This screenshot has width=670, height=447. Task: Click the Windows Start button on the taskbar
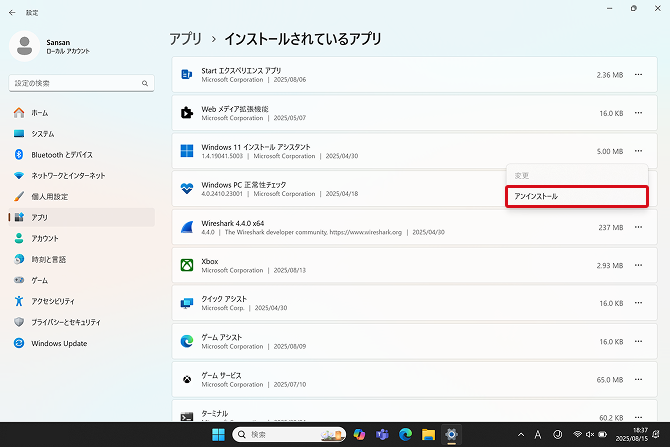217,435
